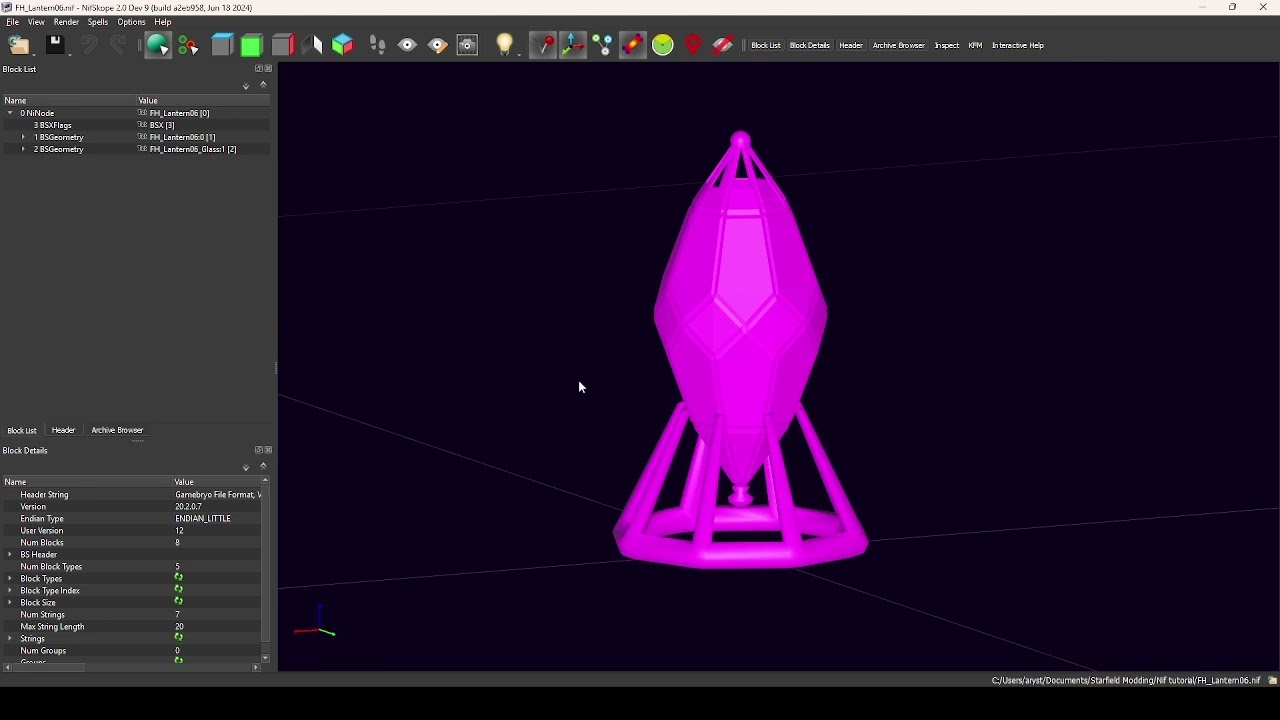Open the File menu
This screenshot has width=1280, height=720.
(13, 22)
